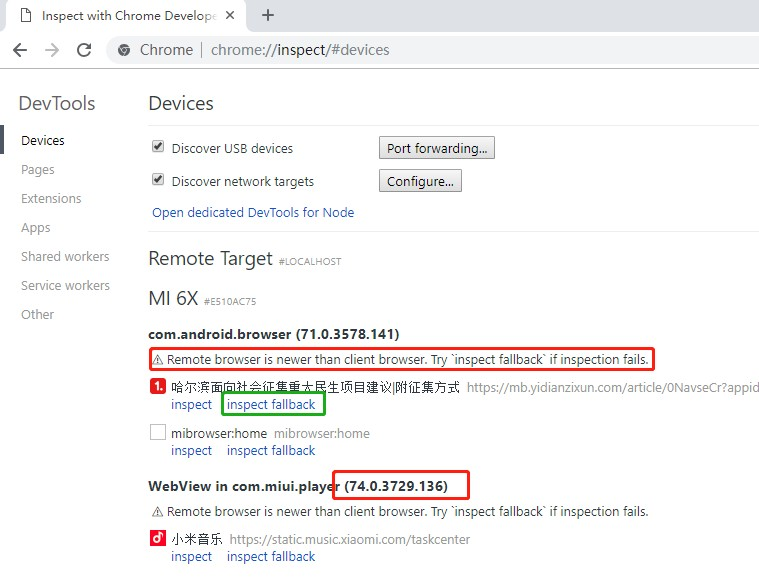
Task: Reload the inspect page
Action: [x=84, y=50]
